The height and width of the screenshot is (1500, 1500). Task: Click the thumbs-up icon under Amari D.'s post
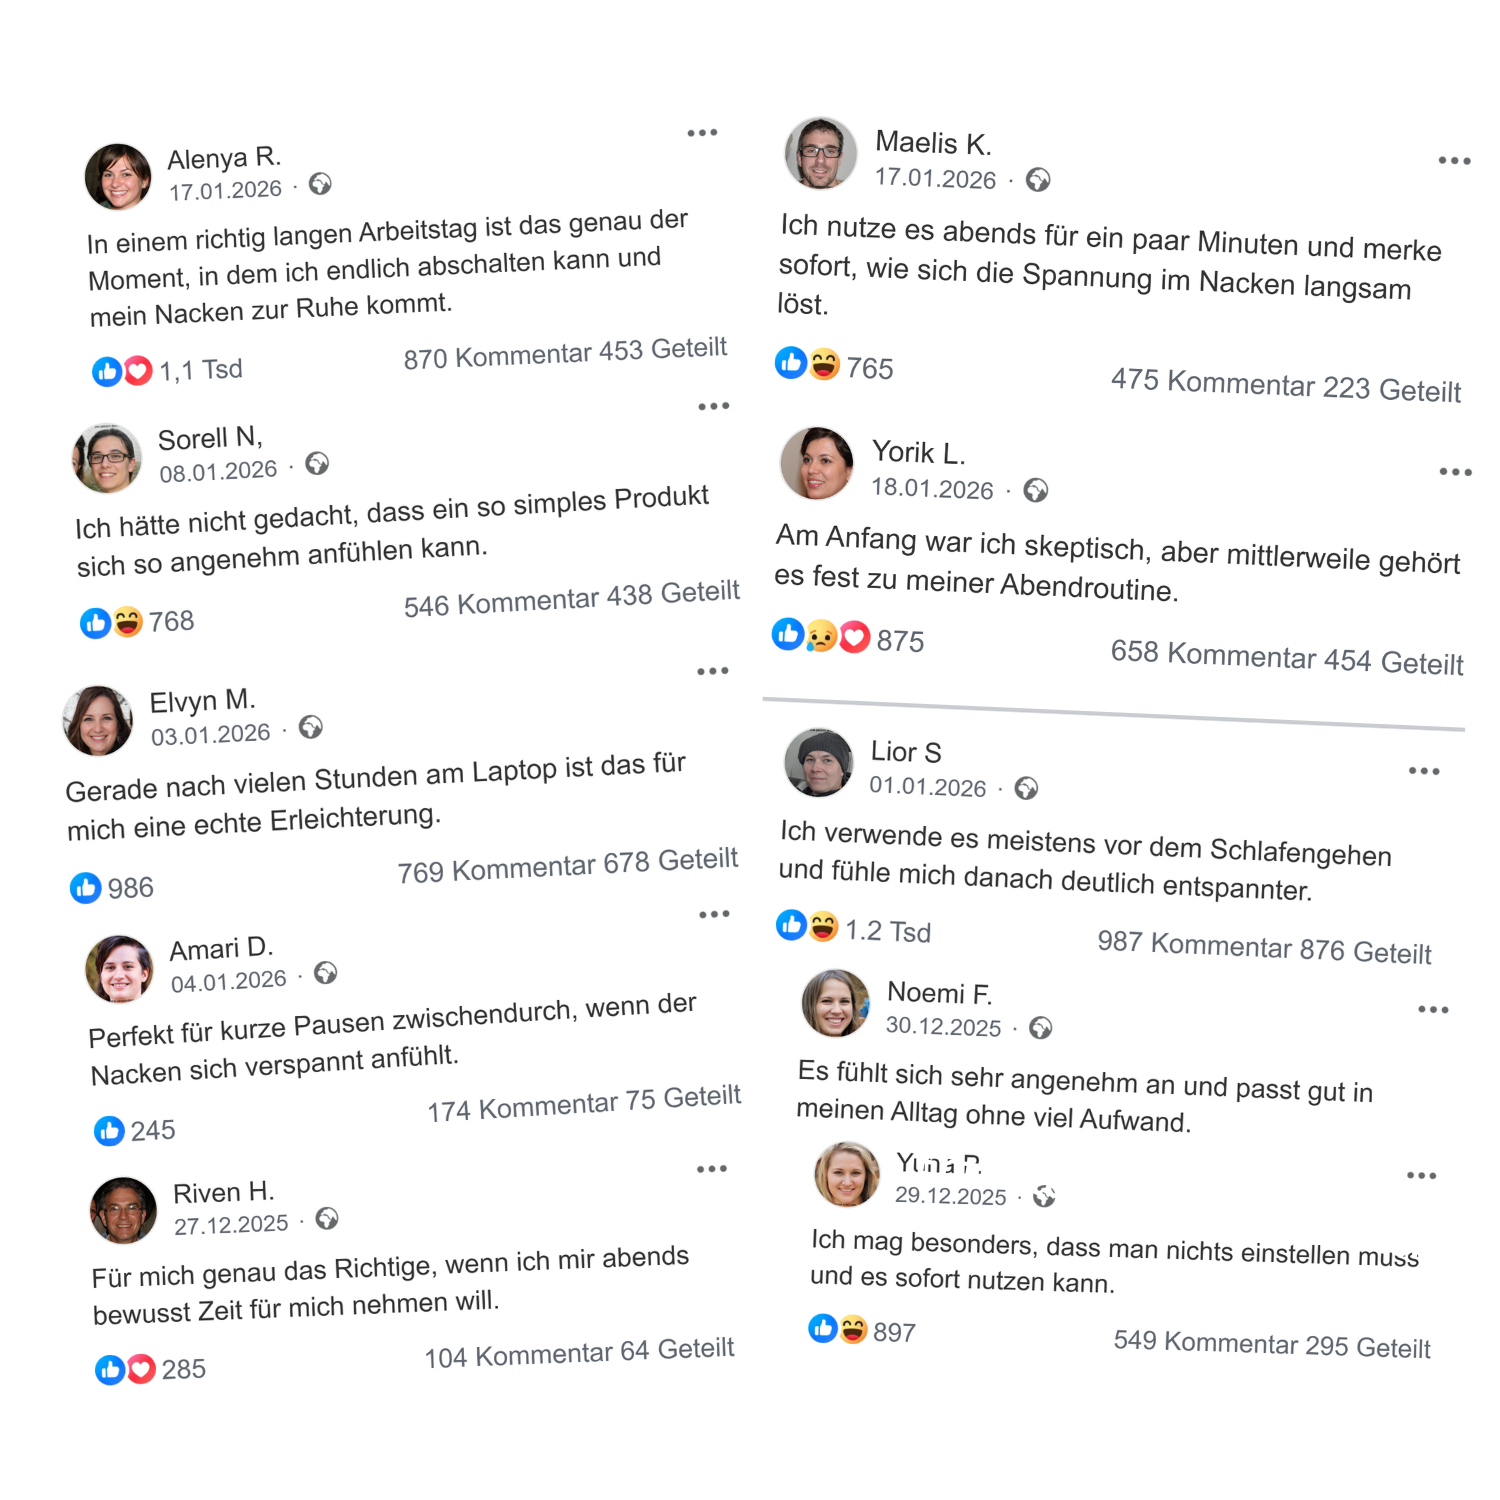(109, 1131)
